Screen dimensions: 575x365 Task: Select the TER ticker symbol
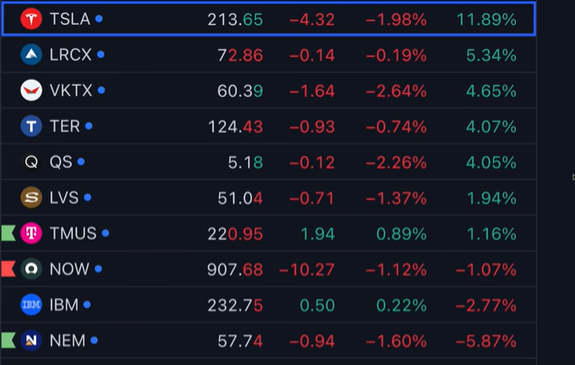[65, 127]
